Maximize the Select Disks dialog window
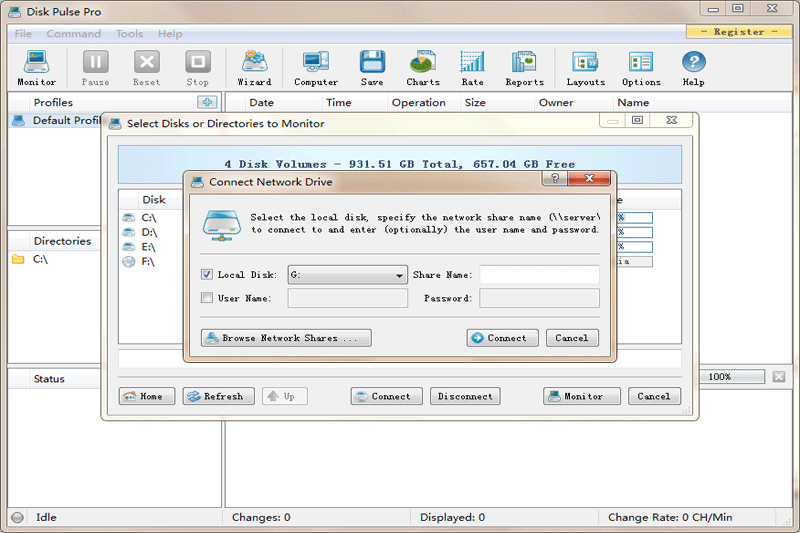The width and height of the screenshot is (800, 533). click(637, 120)
